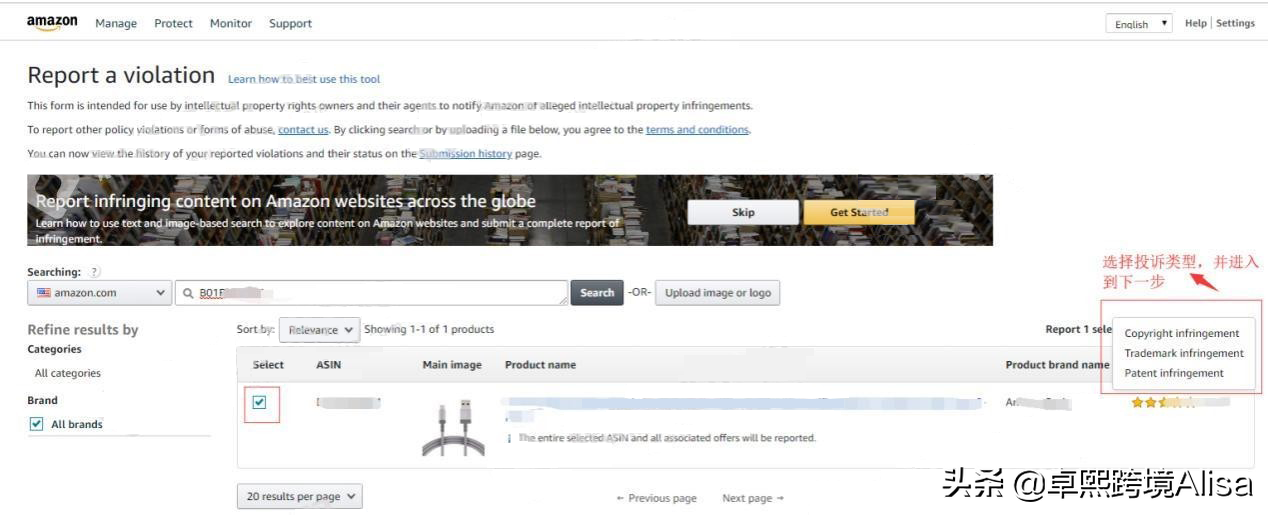Screen dimensions: 1268x515
Task: Click the Skip button
Action: (743, 212)
